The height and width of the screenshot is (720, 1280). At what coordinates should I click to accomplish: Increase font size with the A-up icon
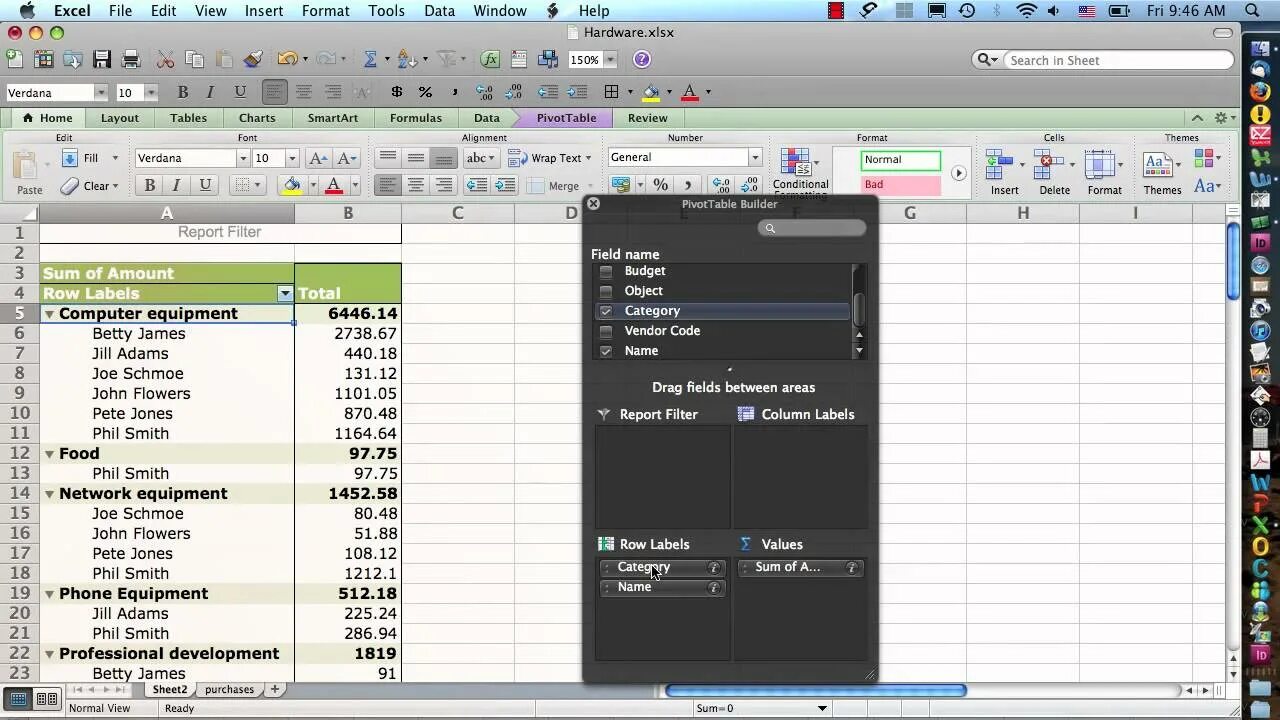[x=318, y=158]
